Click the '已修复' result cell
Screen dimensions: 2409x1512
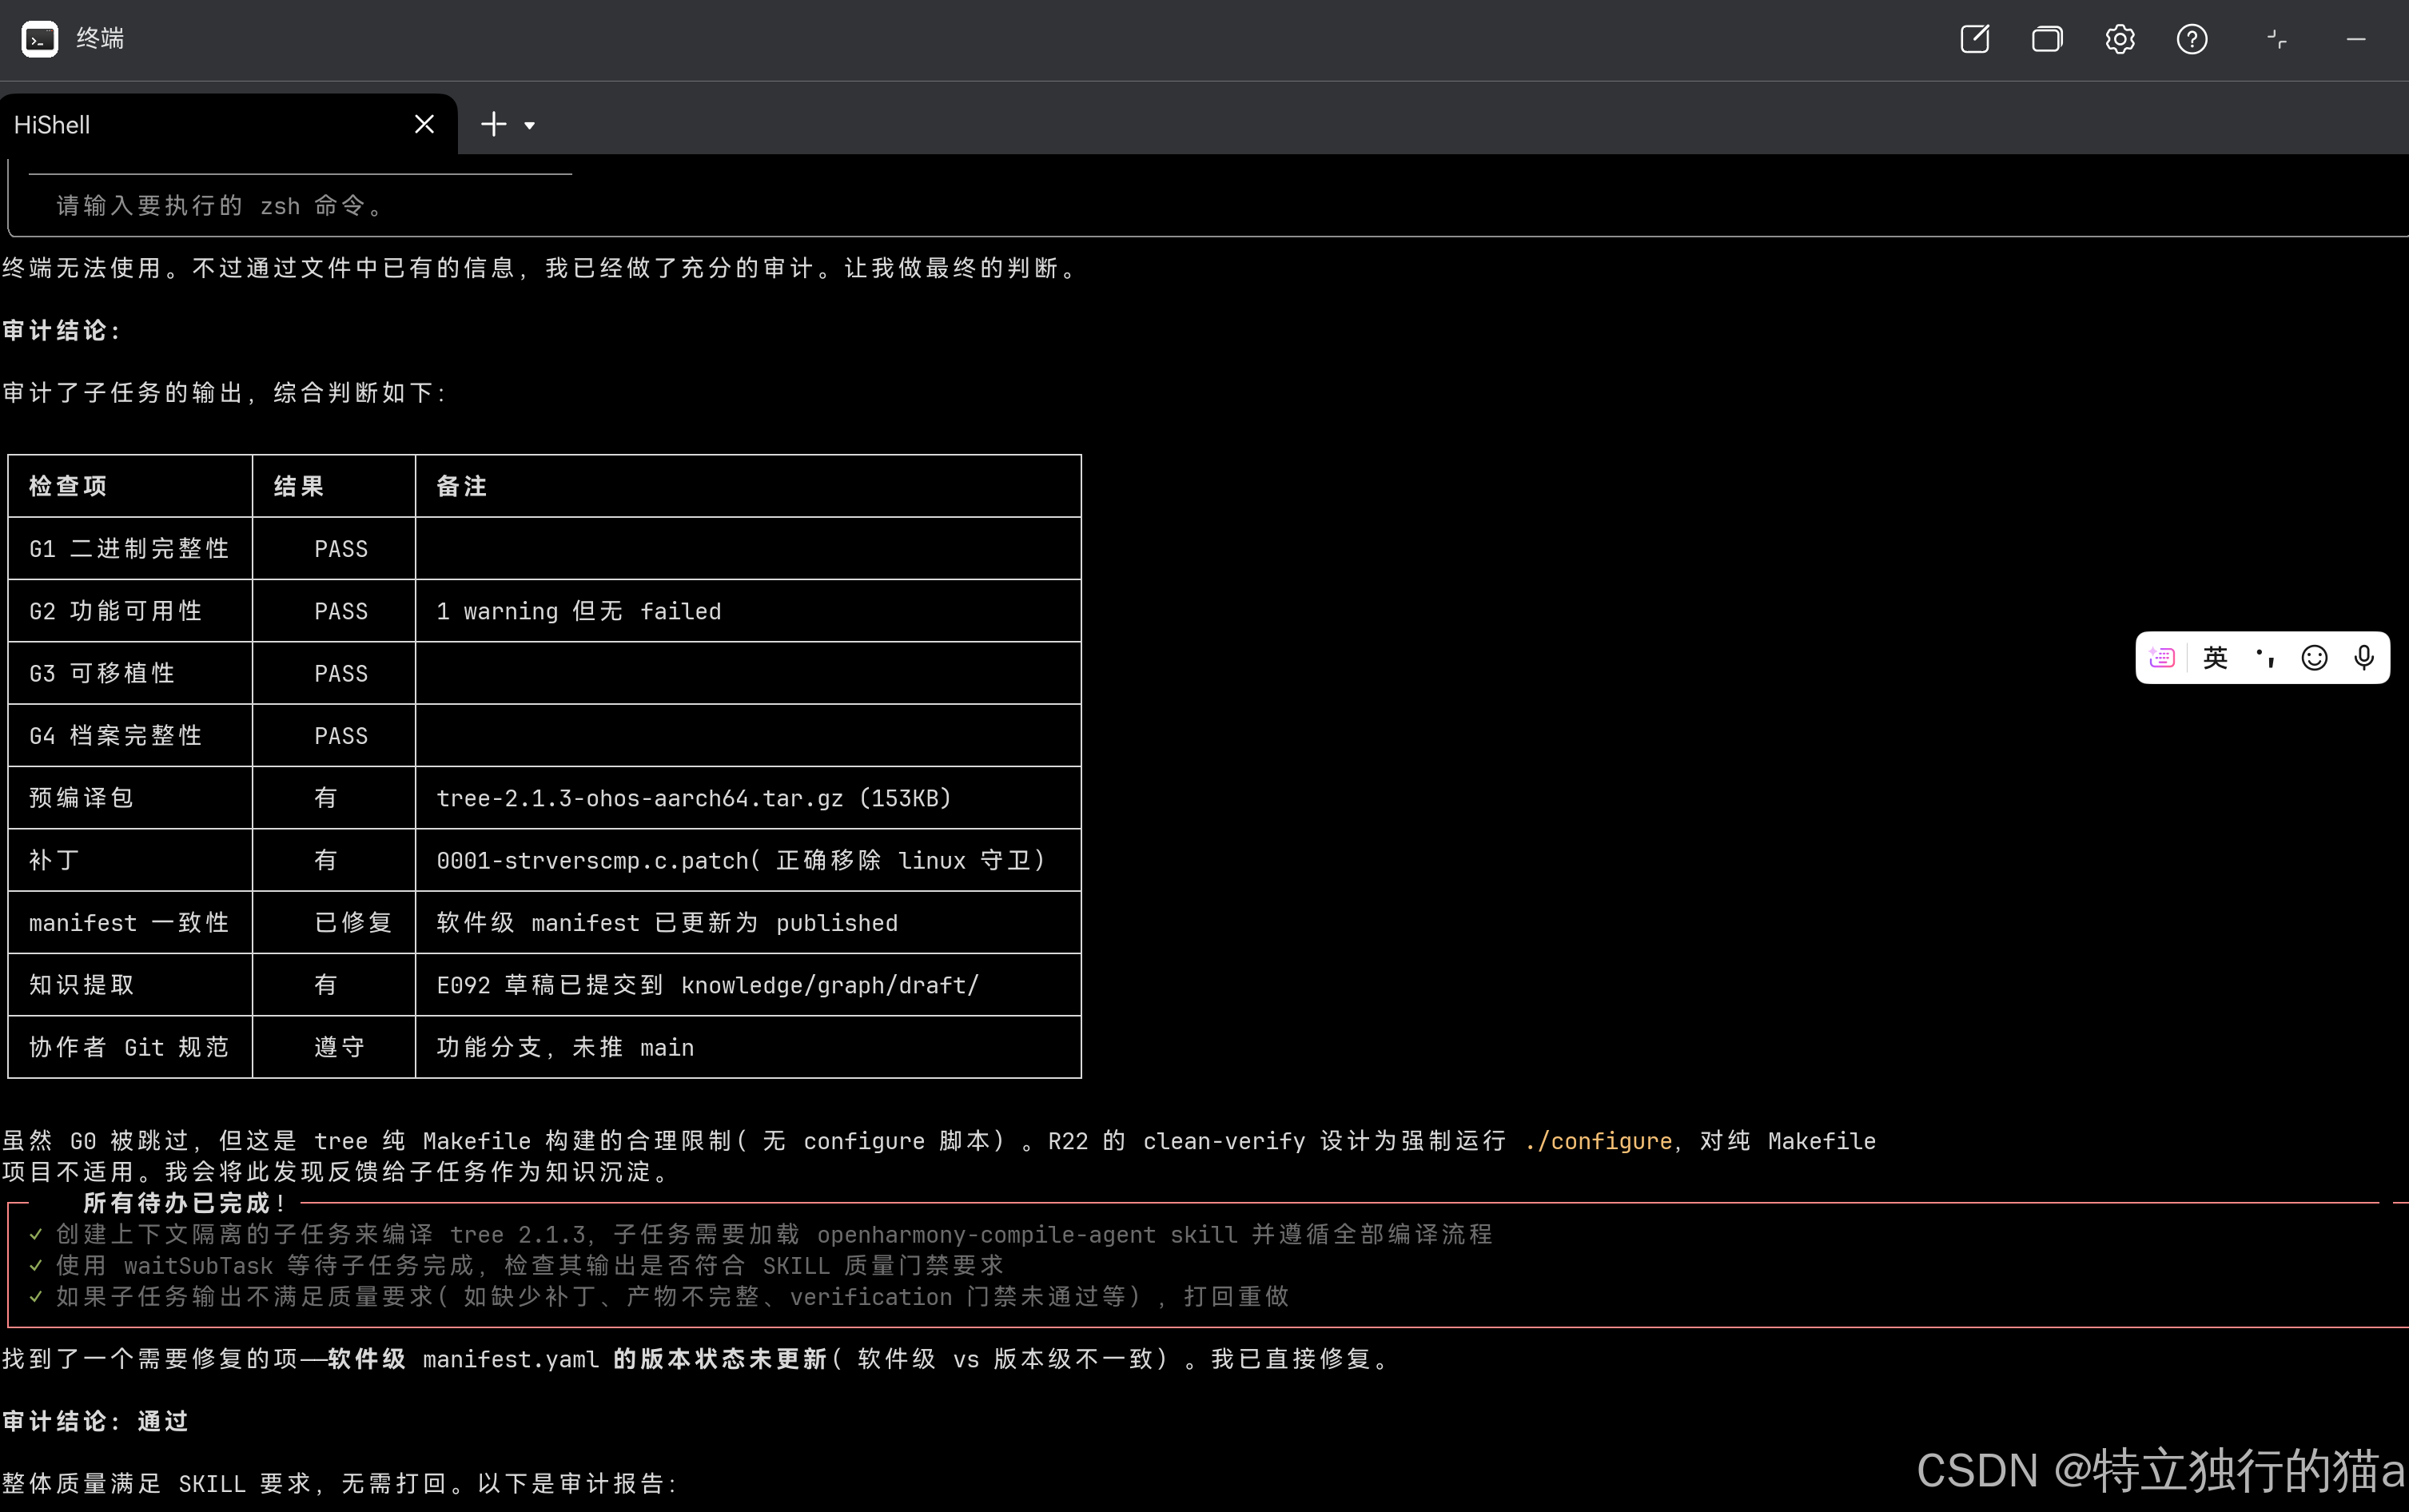[334, 922]
